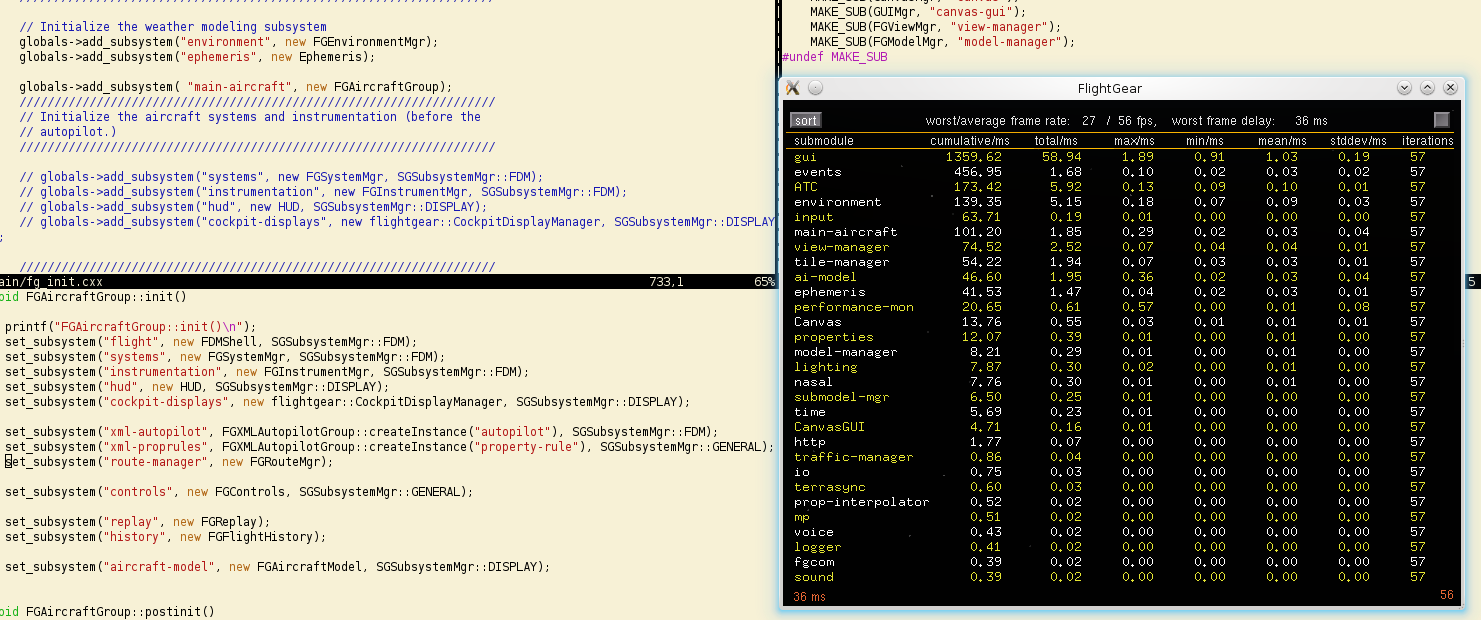Screen dimensions: 1481x620
Task: Close the performance dialog using the gray square
Action: [1441, 120]
